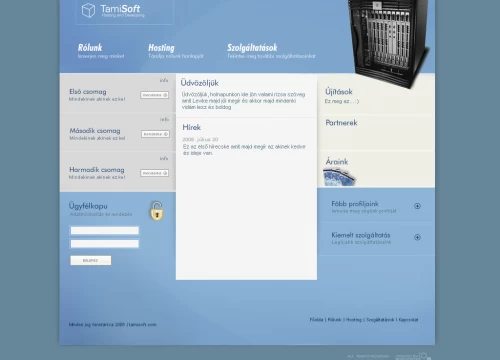
Task: Click the Harmadik csomag package title
Action: tap(97, 170)
